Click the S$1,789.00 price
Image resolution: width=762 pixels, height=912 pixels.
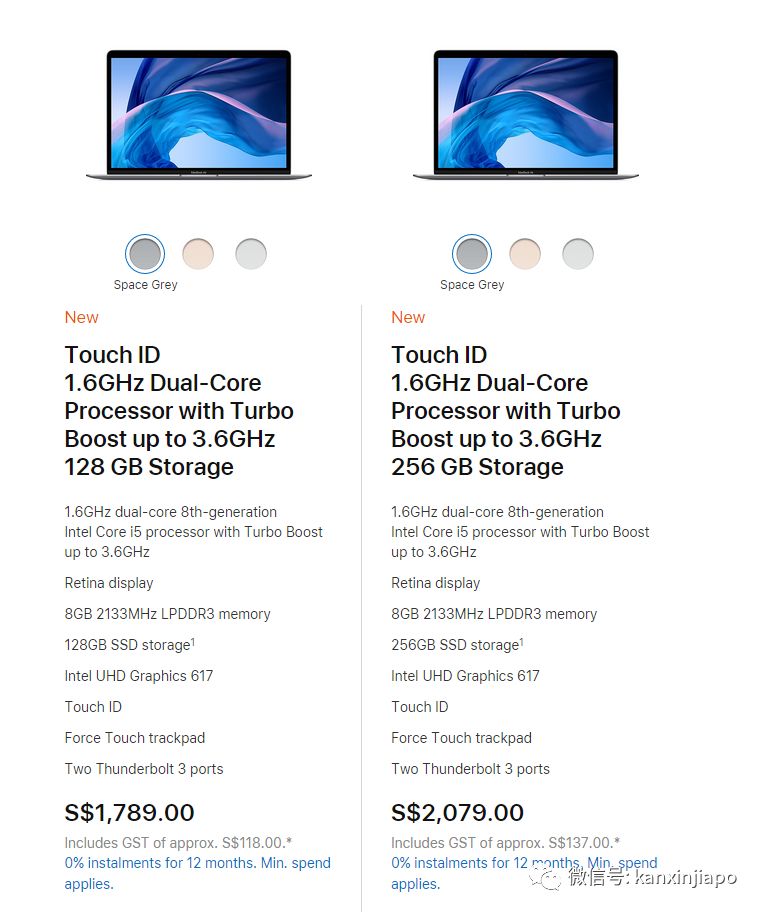coord(130,812)
